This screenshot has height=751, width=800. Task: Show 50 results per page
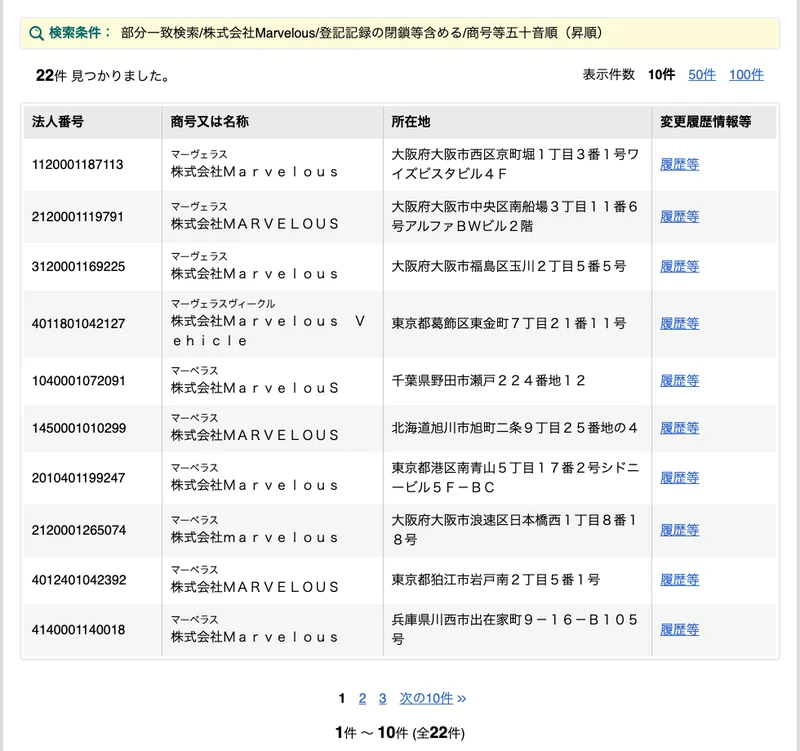tap(702, 75)
